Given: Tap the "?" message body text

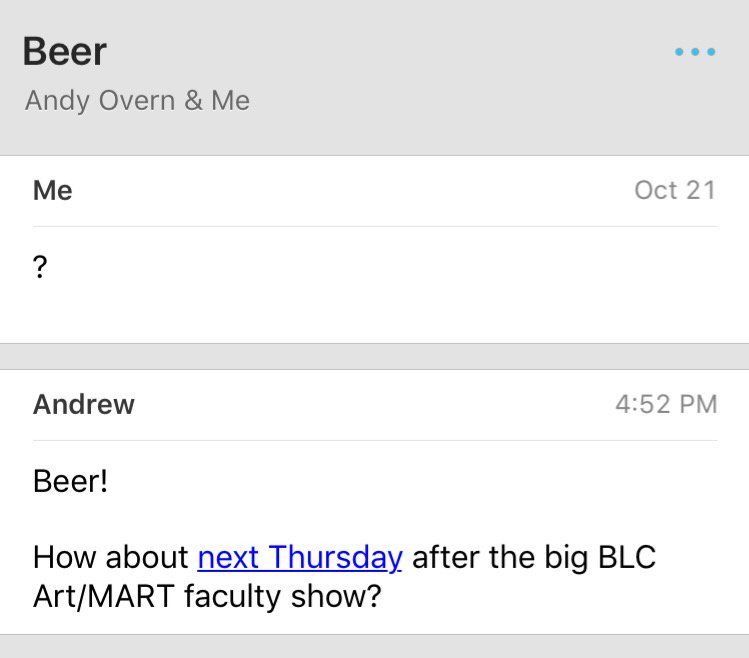Looking at the screenshot, I should coord(40,268).
